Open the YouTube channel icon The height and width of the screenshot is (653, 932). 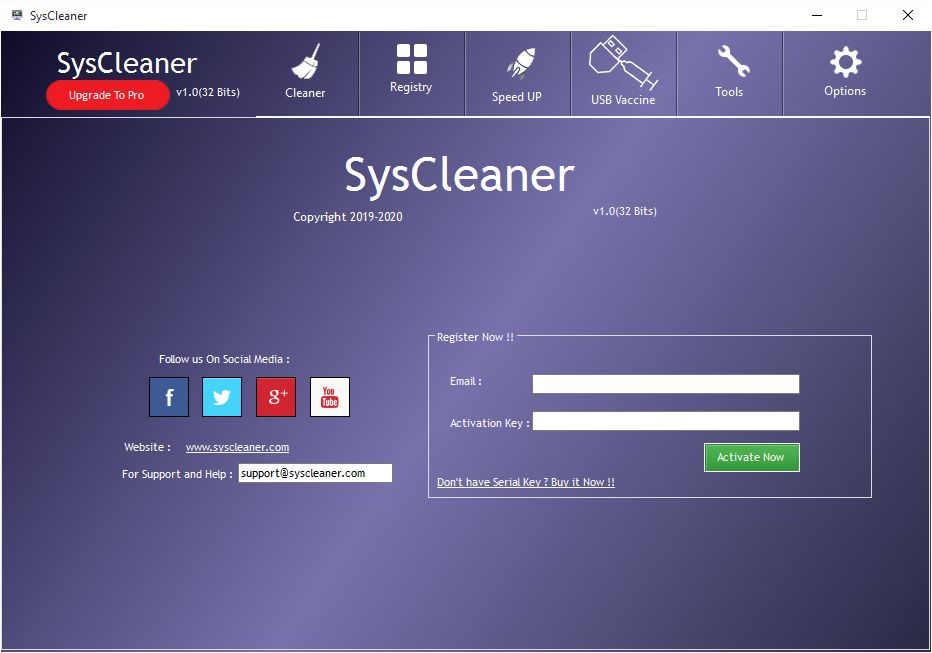[x=330, y=397]
